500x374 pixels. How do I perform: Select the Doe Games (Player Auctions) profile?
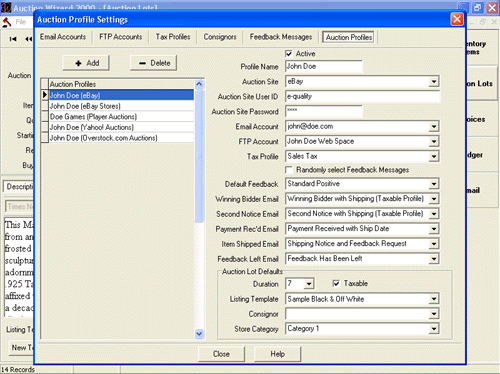click(121, 117)
